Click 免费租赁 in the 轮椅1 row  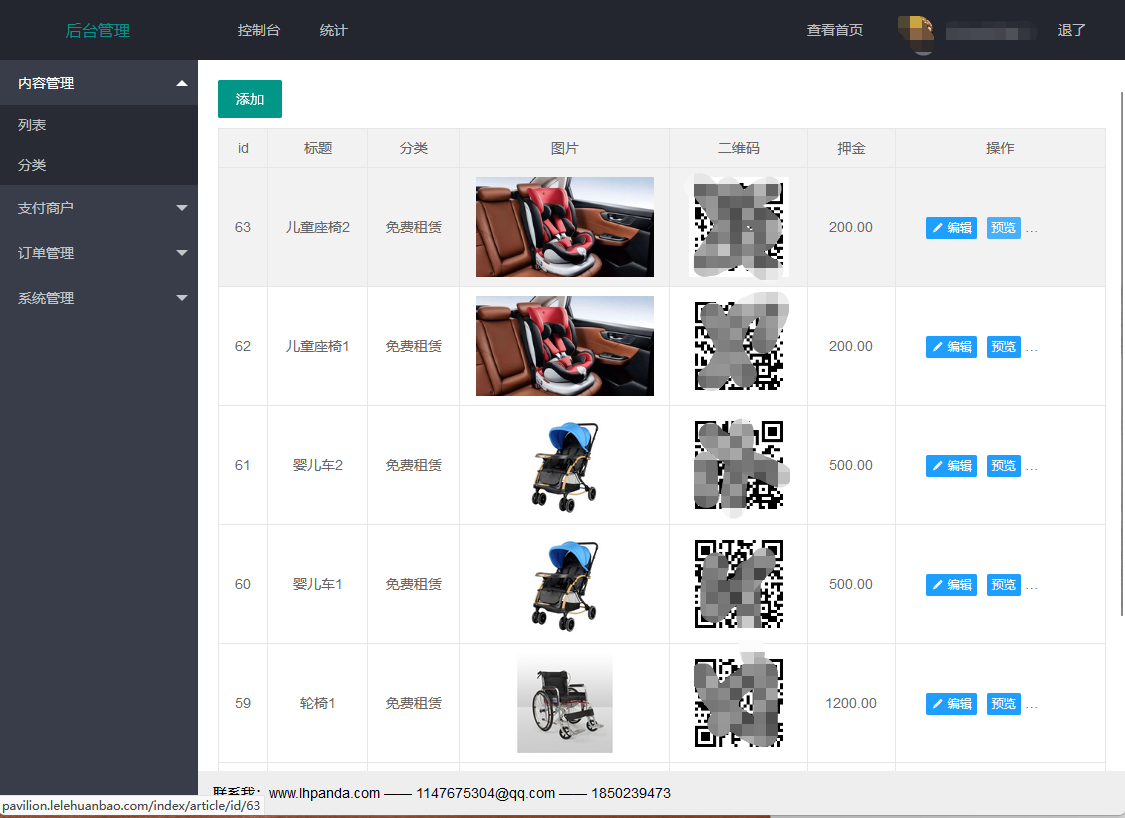(413, 703)
